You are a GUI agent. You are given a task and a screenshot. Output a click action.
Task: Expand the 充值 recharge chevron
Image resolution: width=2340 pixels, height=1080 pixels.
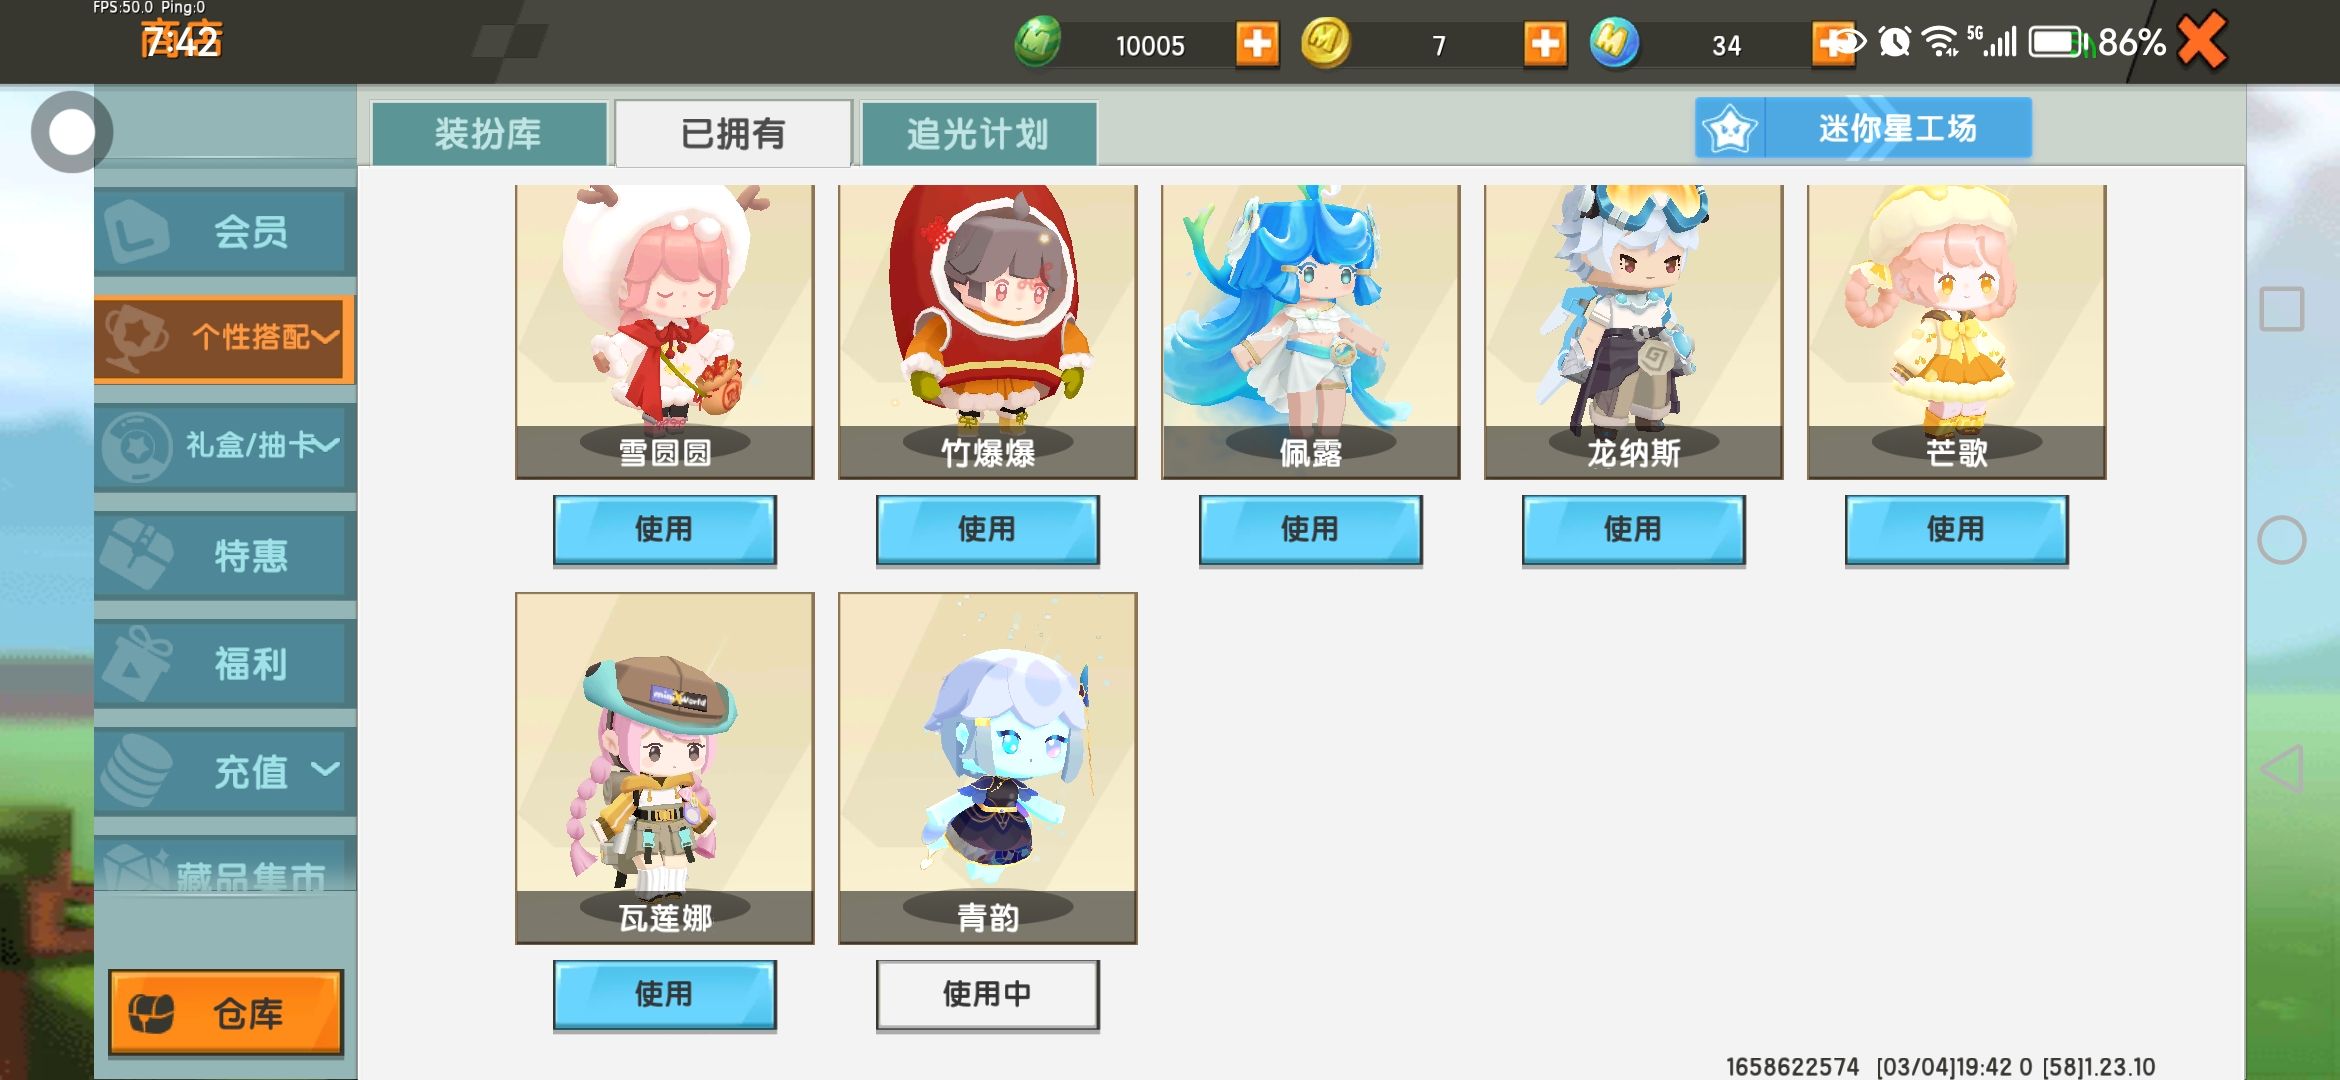tap(325, 769)
